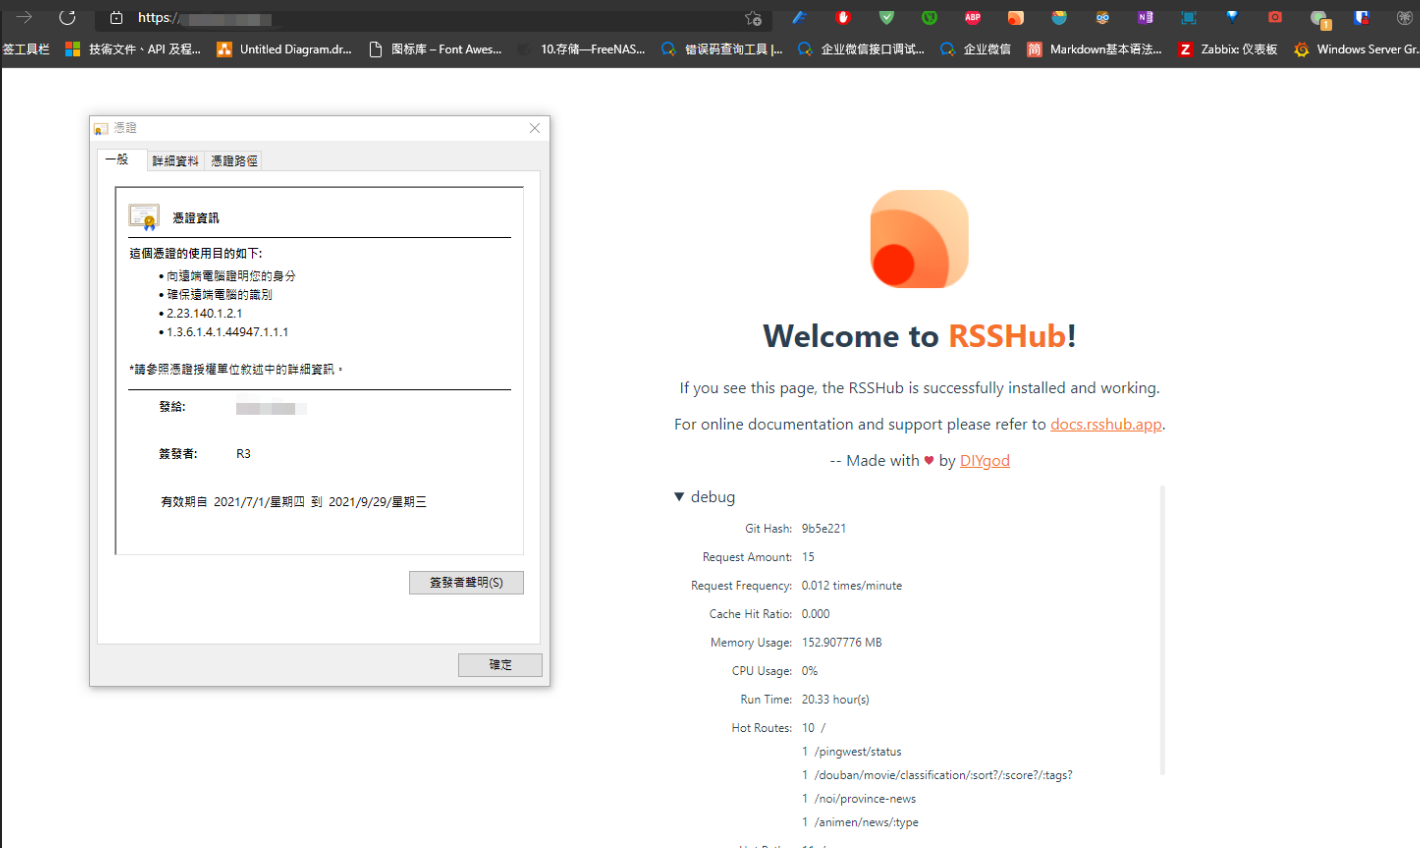Open the multicolor round extension icon
Image resolution: width=1420 pixels, height=848 pixels.
click(x=1059, y=17)
